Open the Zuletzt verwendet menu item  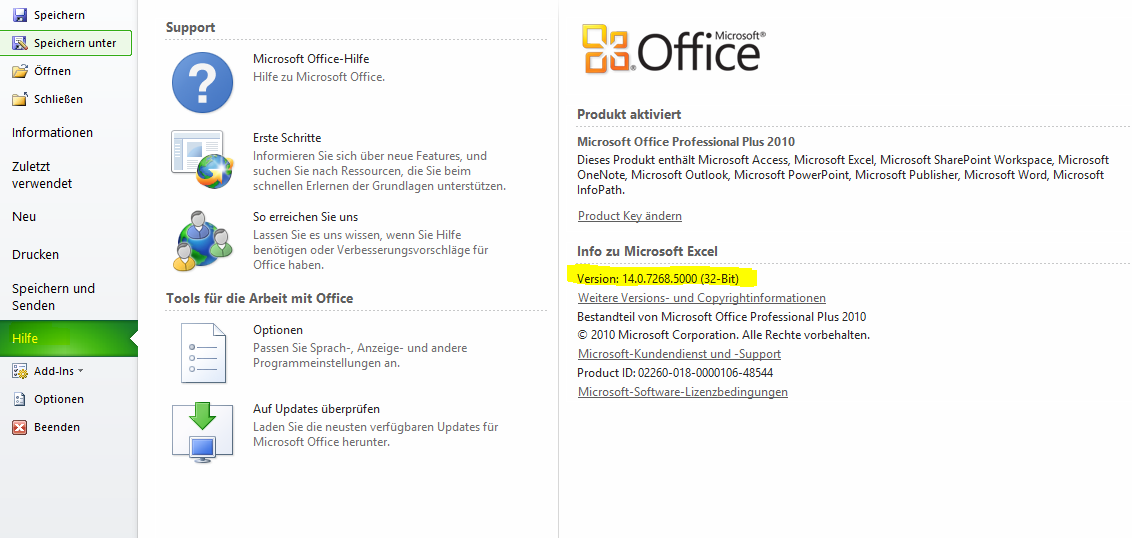(x=42, y=175)
